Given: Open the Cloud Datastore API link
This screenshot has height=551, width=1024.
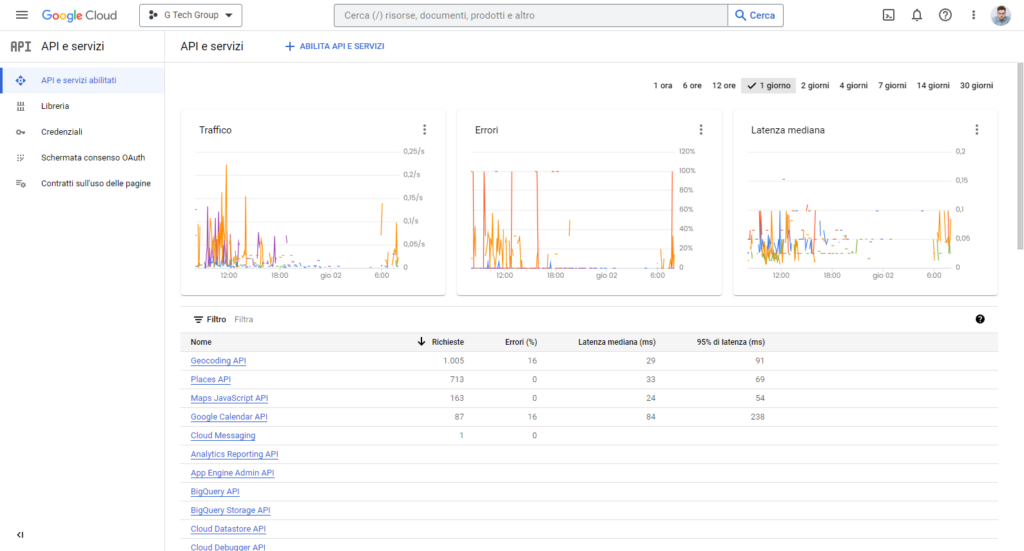Looking at the screenshot, I should pyautogui.click(x=228, y=529).
